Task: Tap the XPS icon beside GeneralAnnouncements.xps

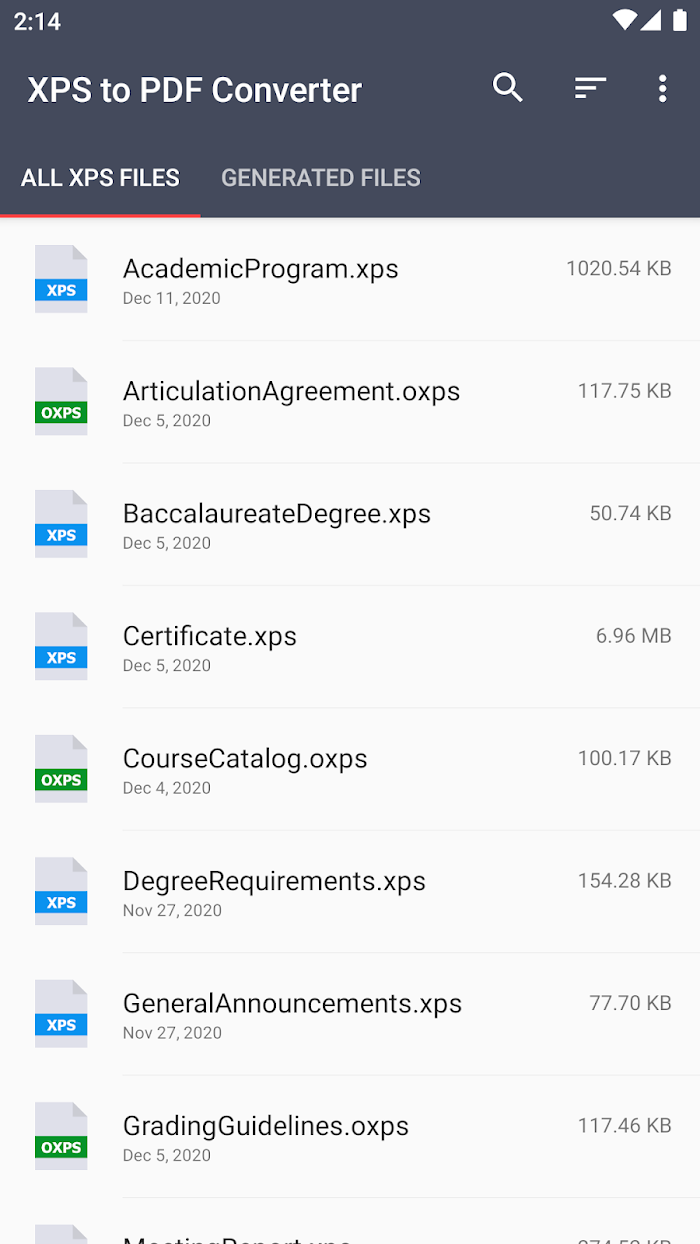Action: coord(61,1015)
